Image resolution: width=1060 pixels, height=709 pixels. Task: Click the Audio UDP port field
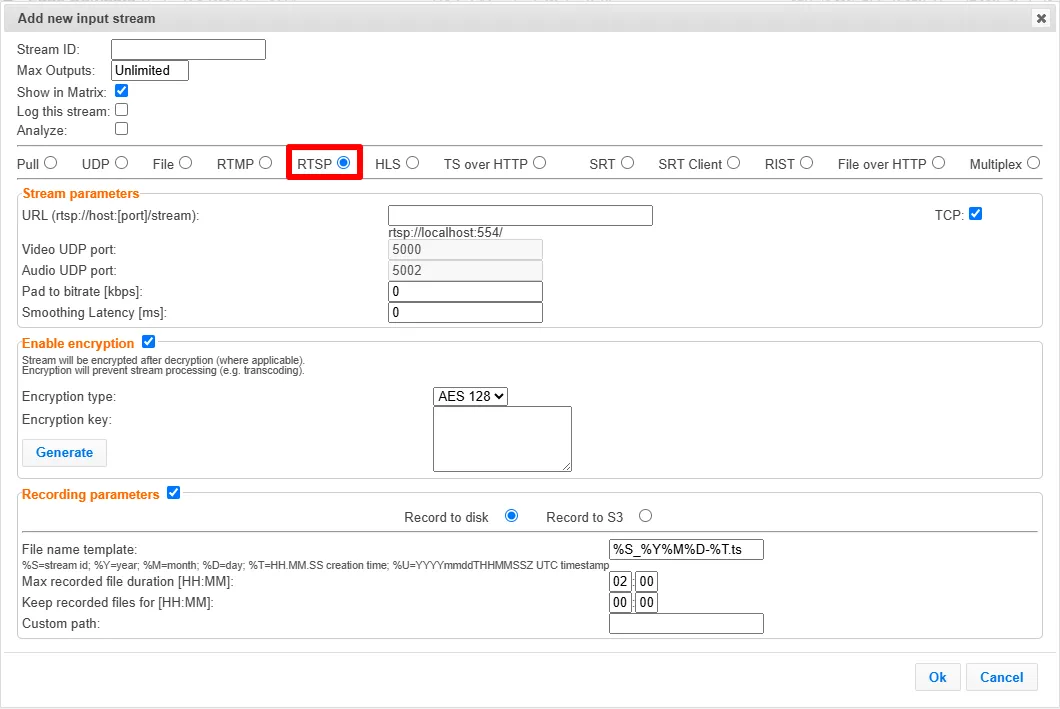[x=465, y=270]
